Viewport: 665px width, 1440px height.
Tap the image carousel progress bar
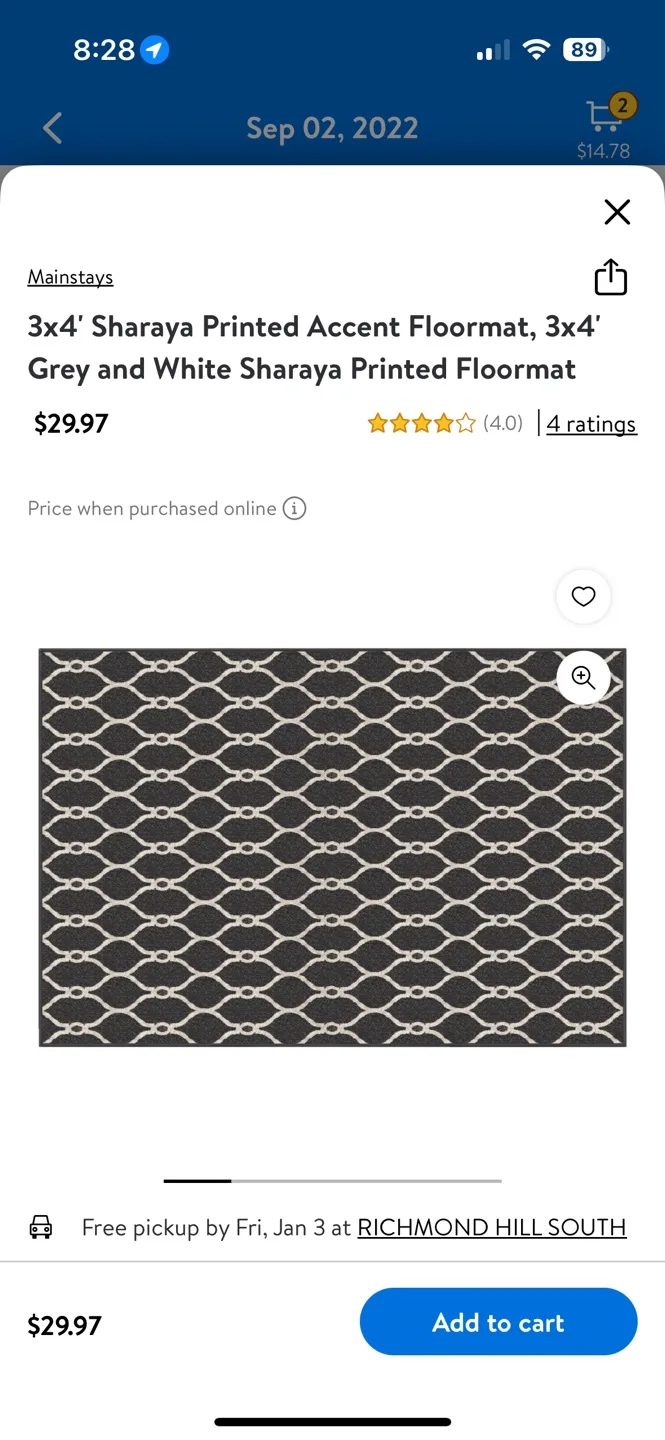coord(332,1180)
